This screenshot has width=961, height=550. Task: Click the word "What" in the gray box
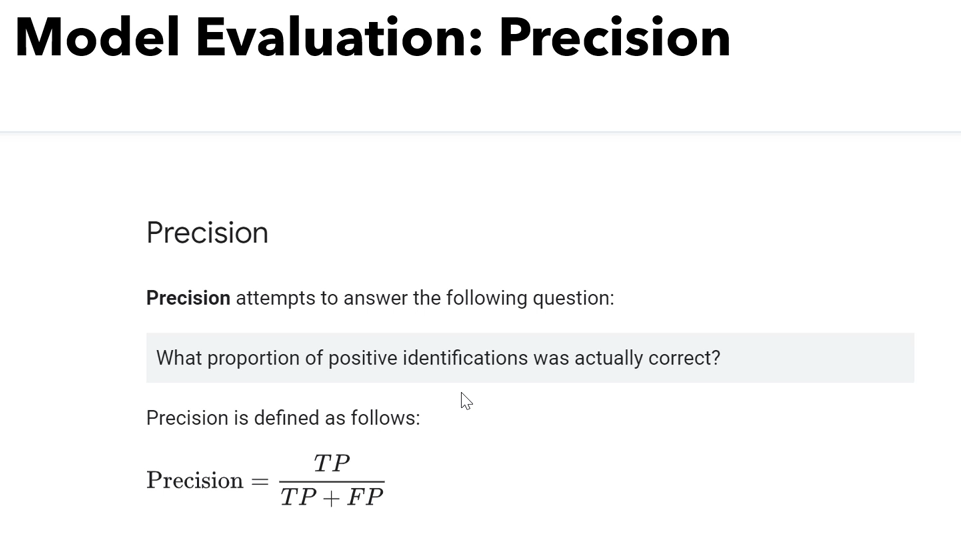[179, 358]
